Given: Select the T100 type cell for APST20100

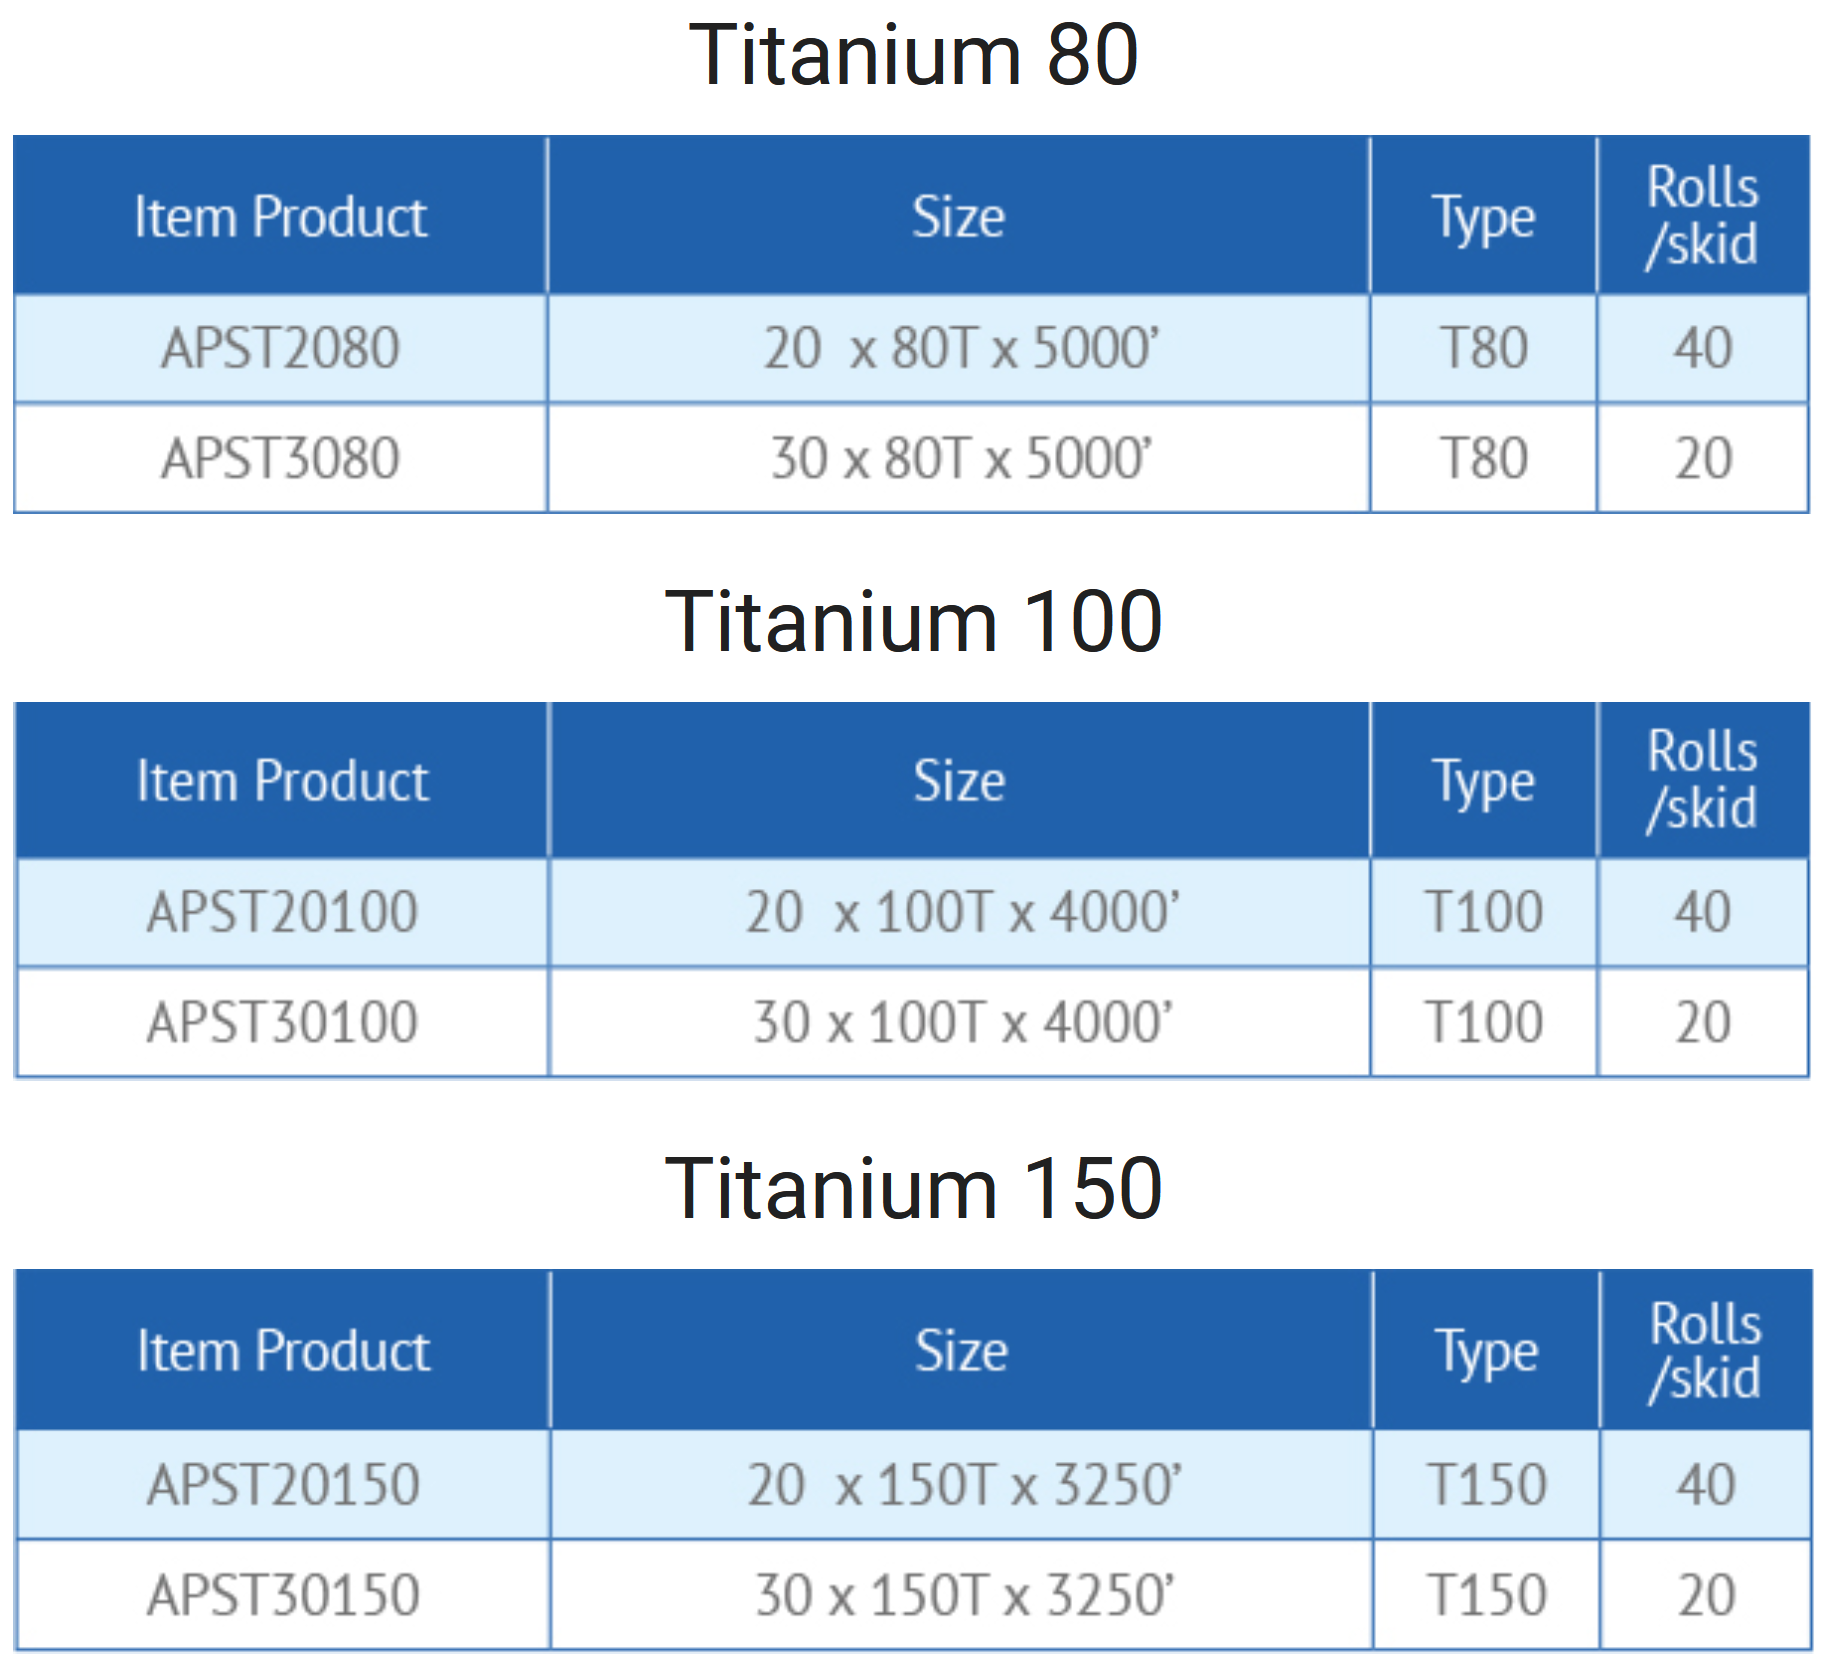Looking at the screenshot, I should tap(1484, 912).
